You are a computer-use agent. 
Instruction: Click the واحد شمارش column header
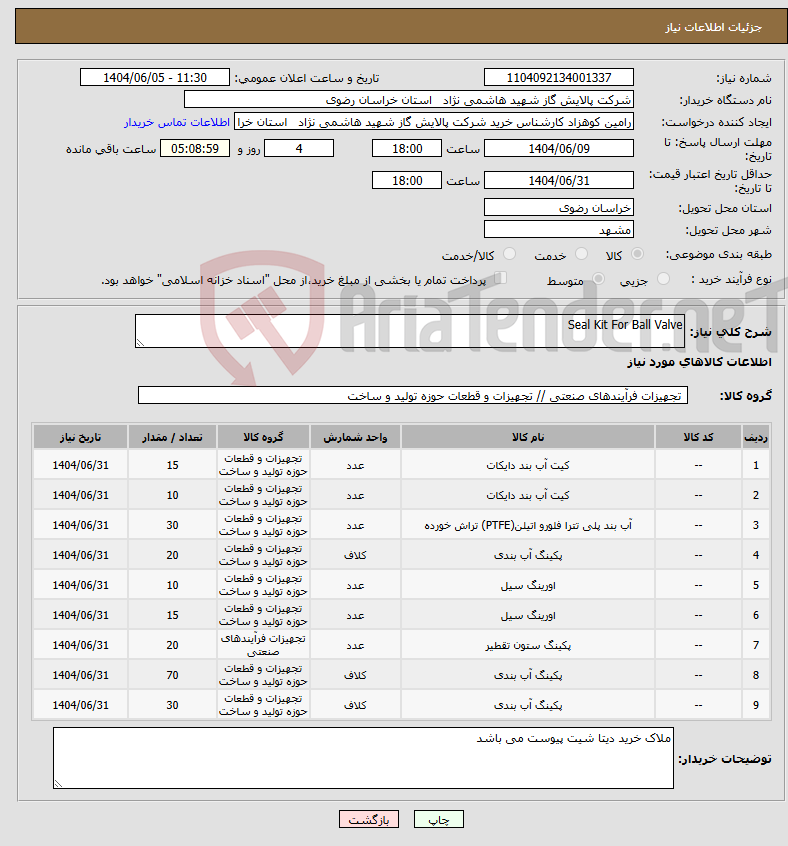point(355,437)
